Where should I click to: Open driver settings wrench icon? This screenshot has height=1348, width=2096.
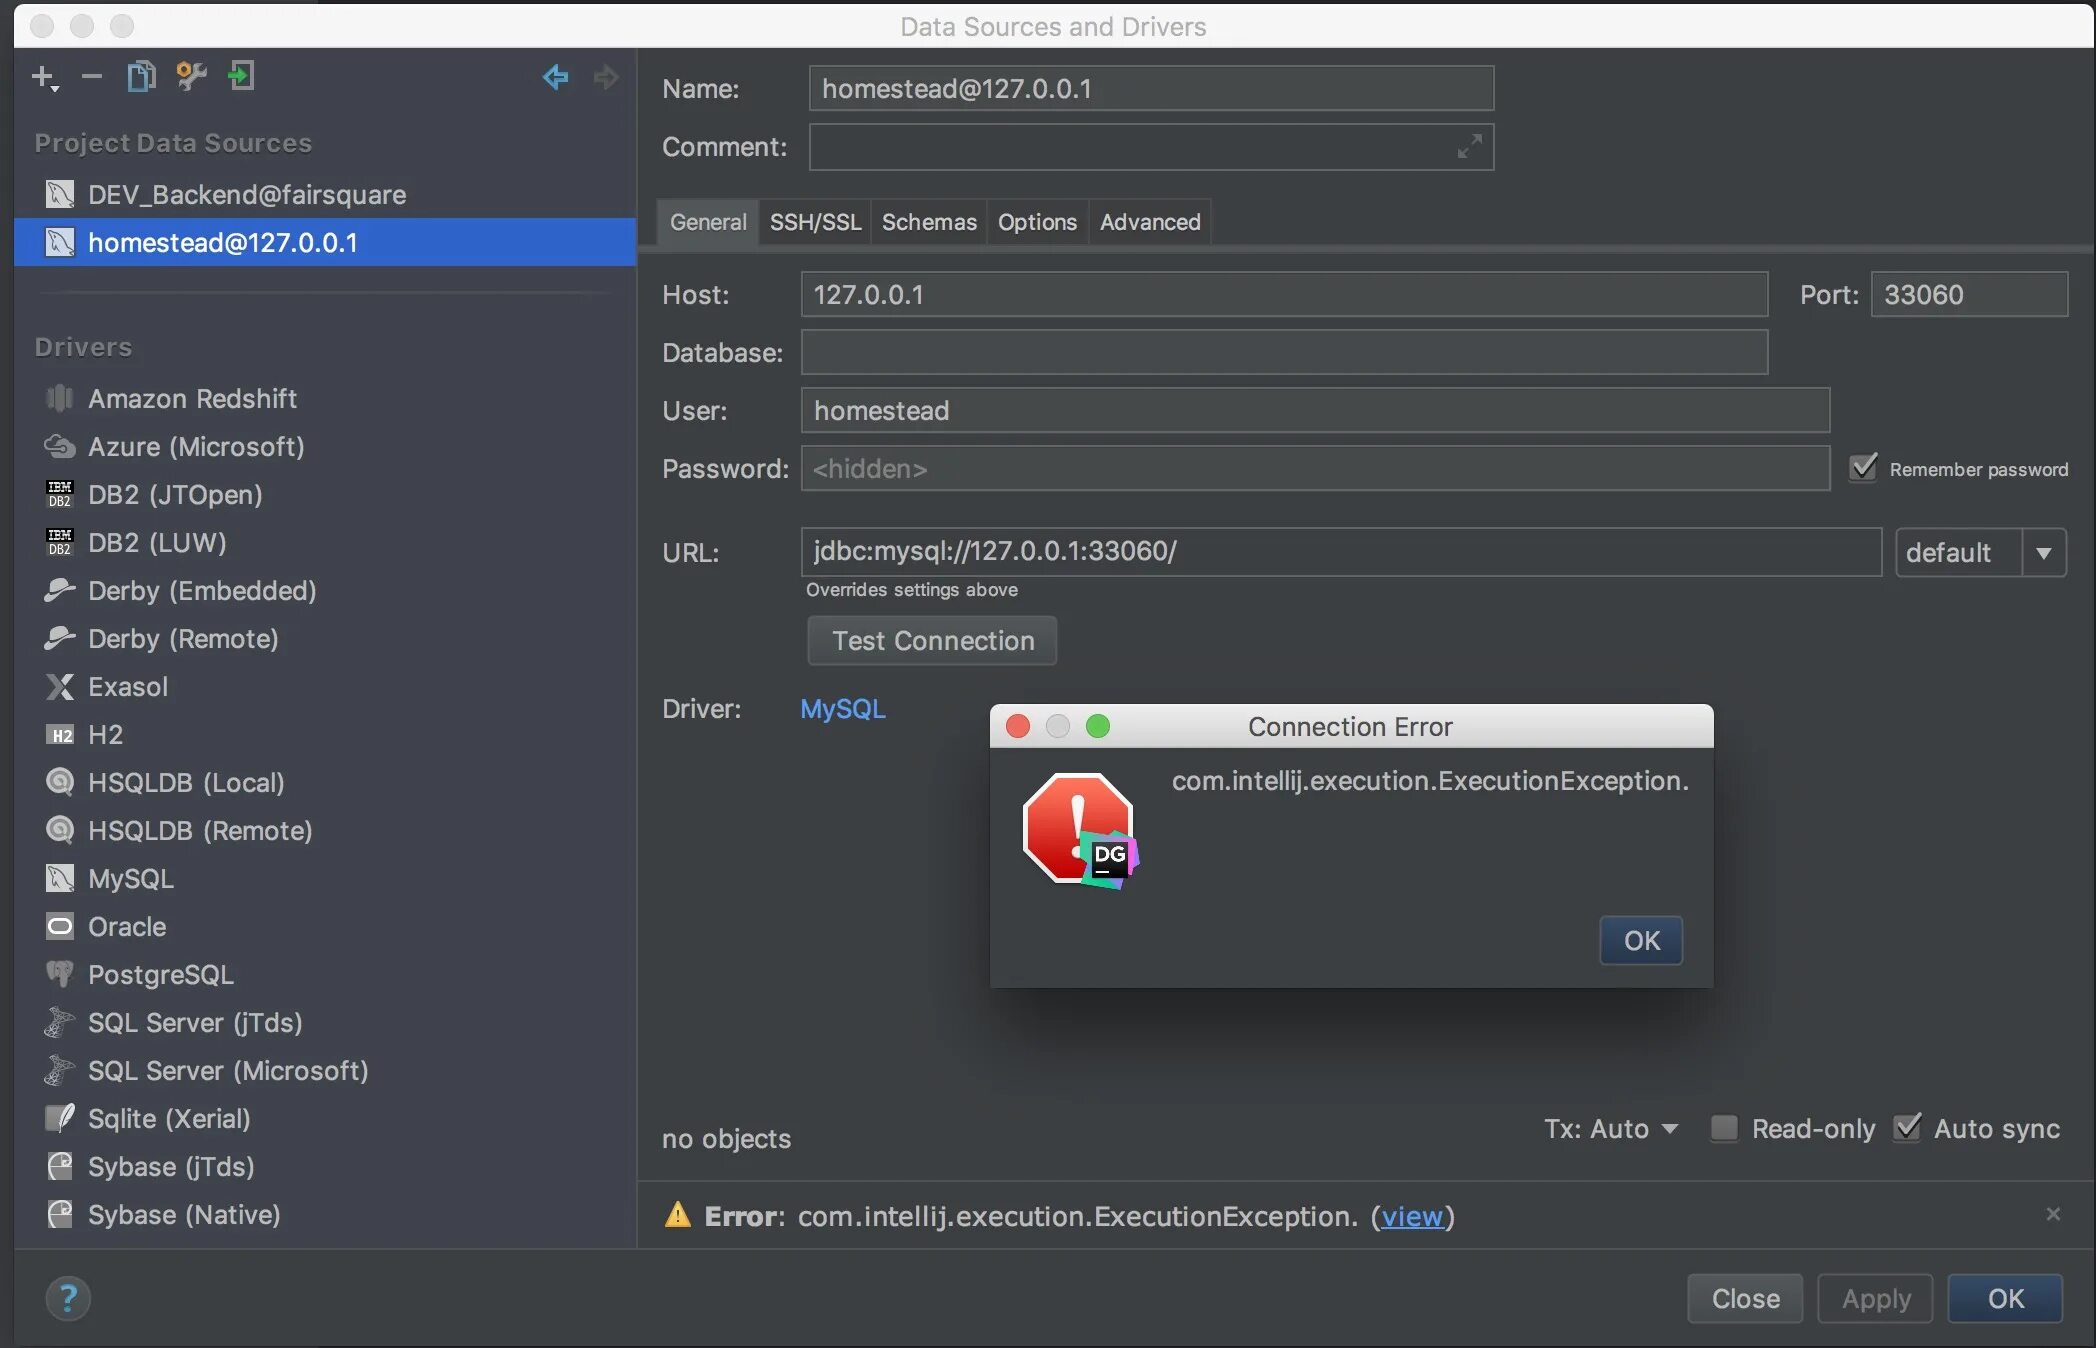pos(191,76)
